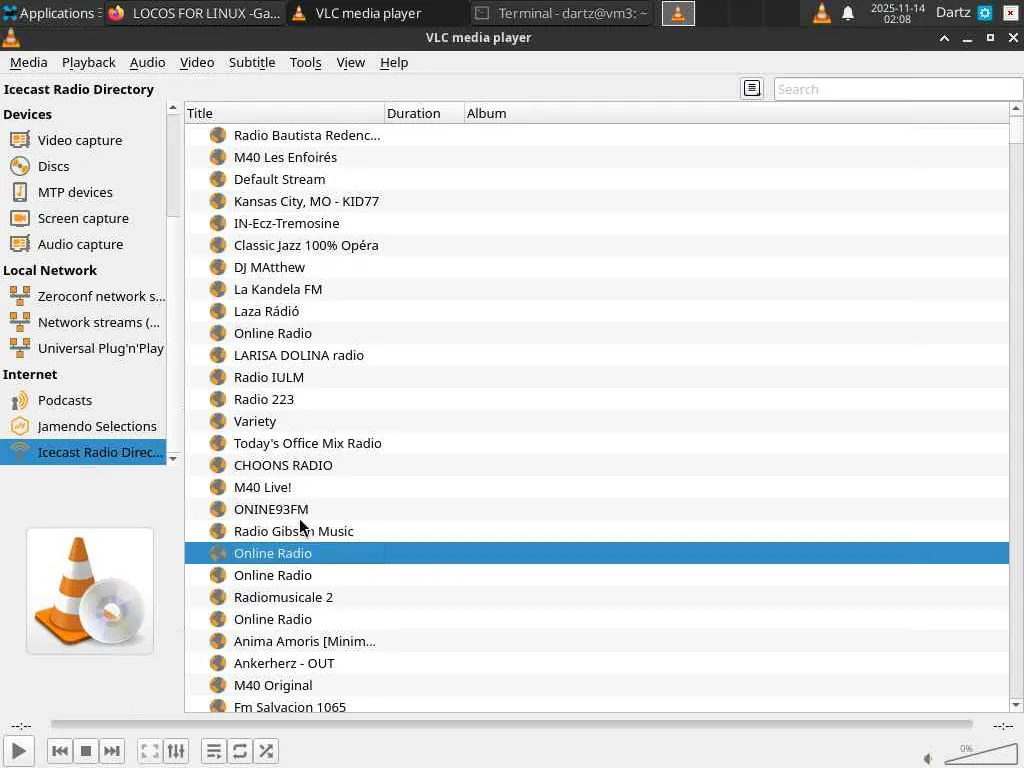Toggle random shuffle playback
Viewport: 1024px width, 768px height.
click(x=266, y=751)
